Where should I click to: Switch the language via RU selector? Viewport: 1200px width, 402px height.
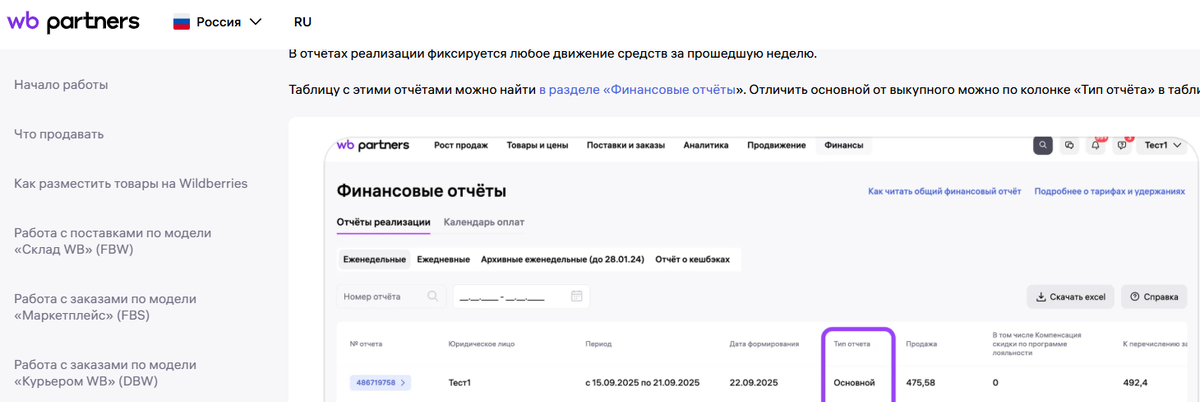(303, 21)
